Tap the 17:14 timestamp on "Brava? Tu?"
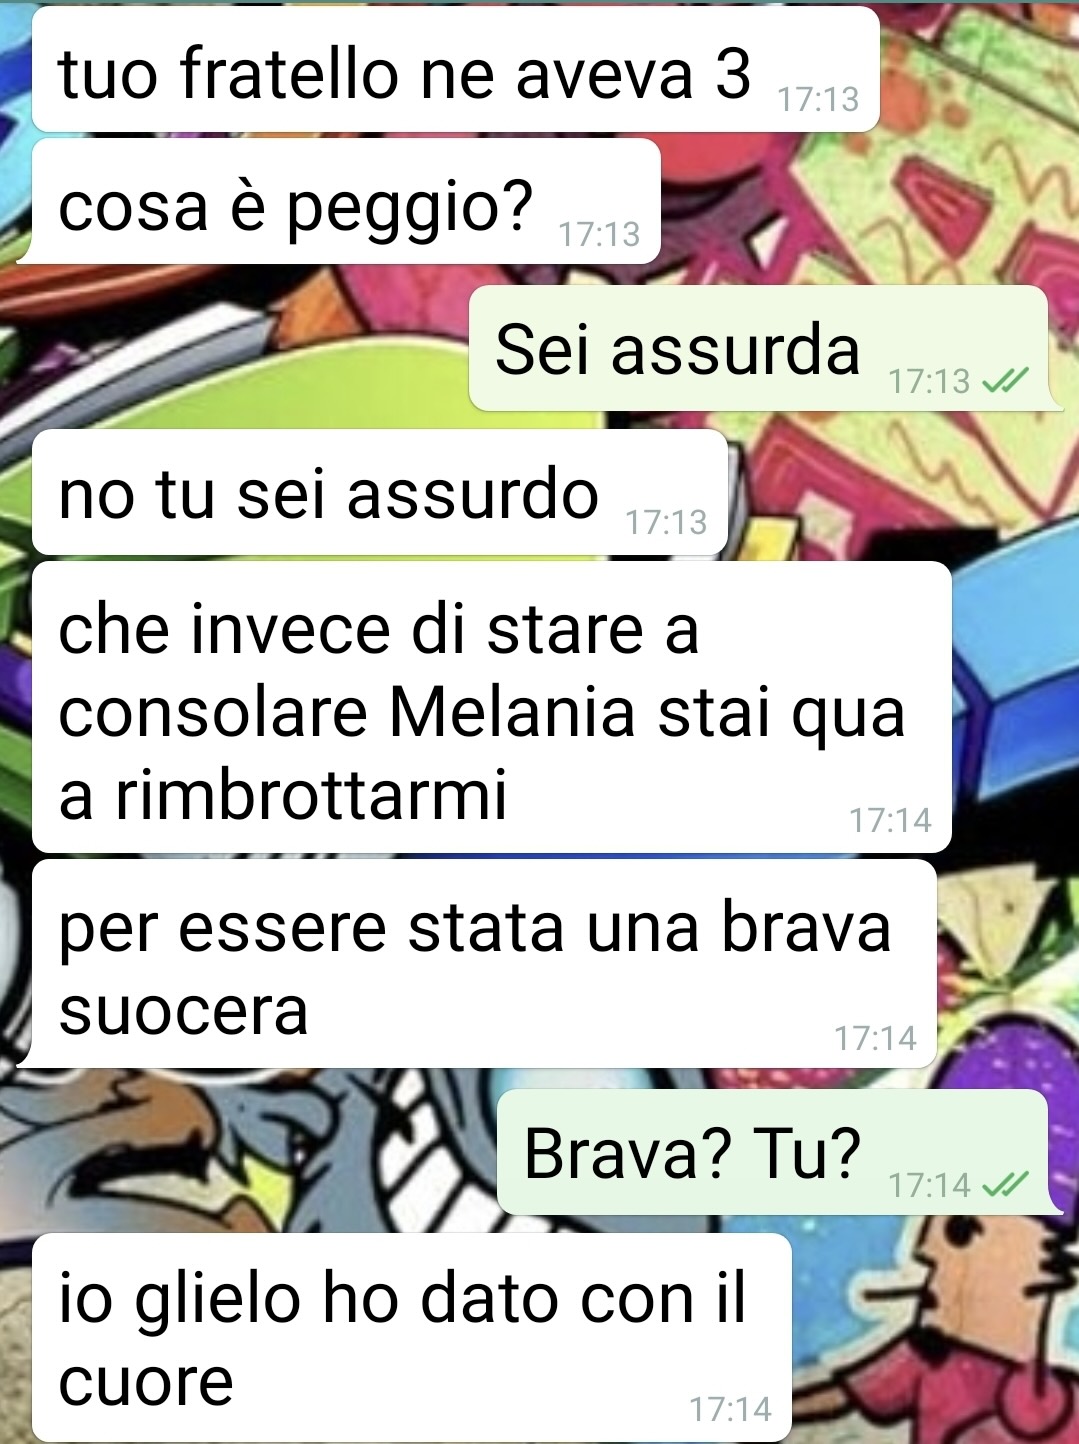Viewport: 1079px width, 1444px height. [x=930, y=1185]
